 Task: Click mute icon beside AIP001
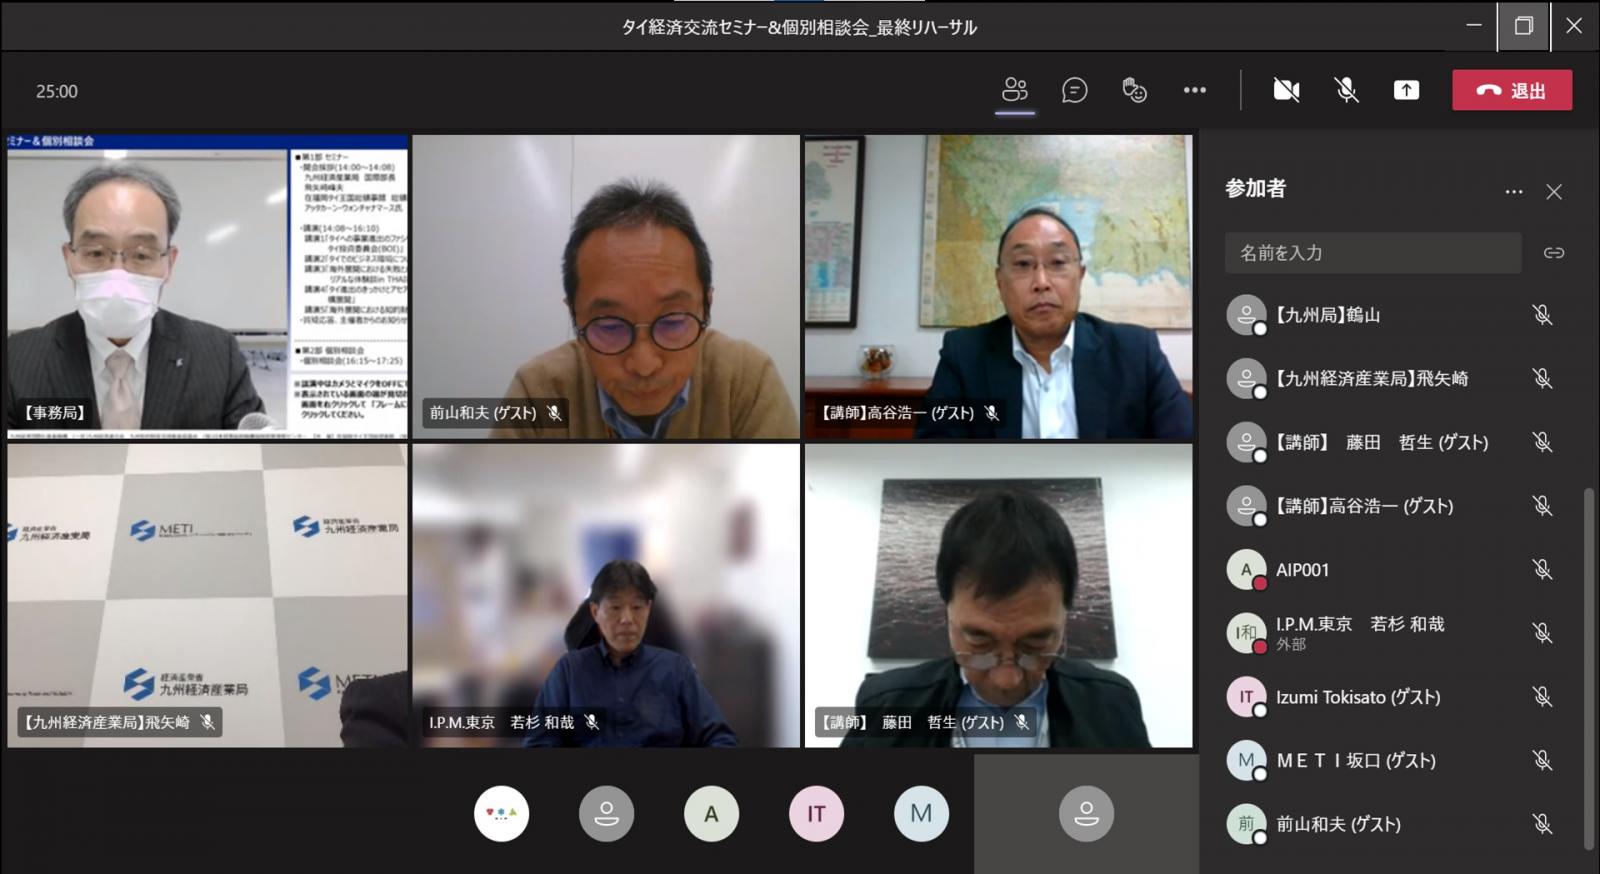(1542, 569)
